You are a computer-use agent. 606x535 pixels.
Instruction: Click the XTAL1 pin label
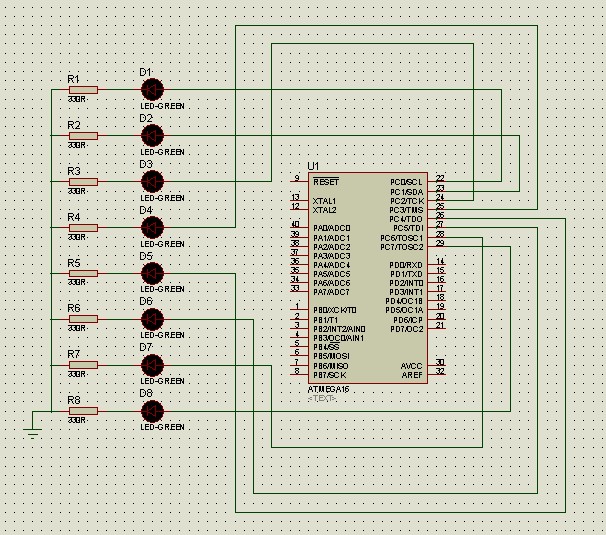pos(324,201)
